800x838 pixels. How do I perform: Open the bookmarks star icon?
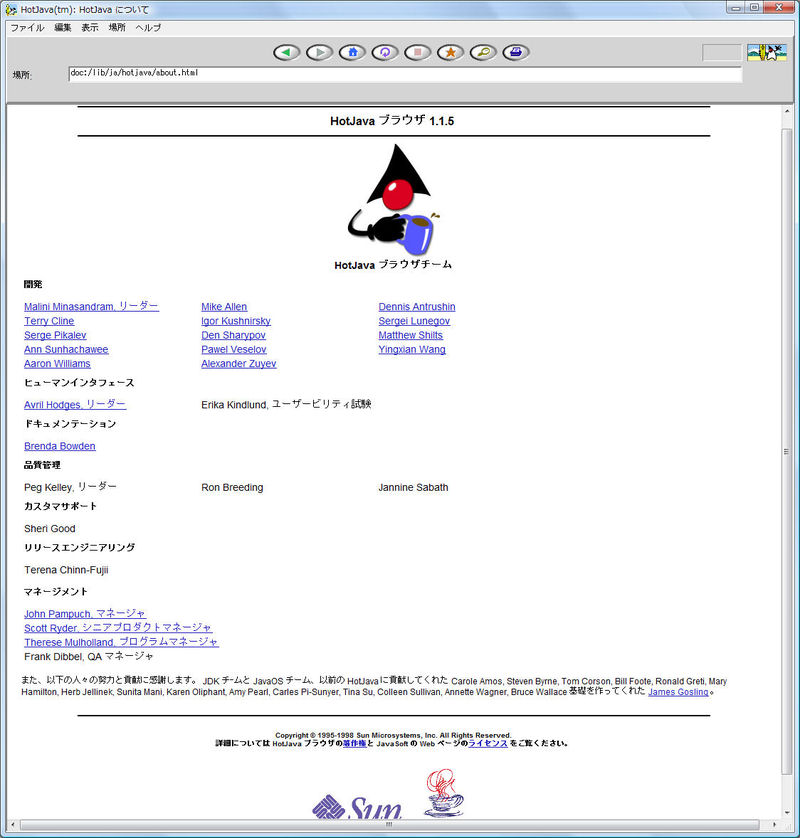tap(451, 52)
